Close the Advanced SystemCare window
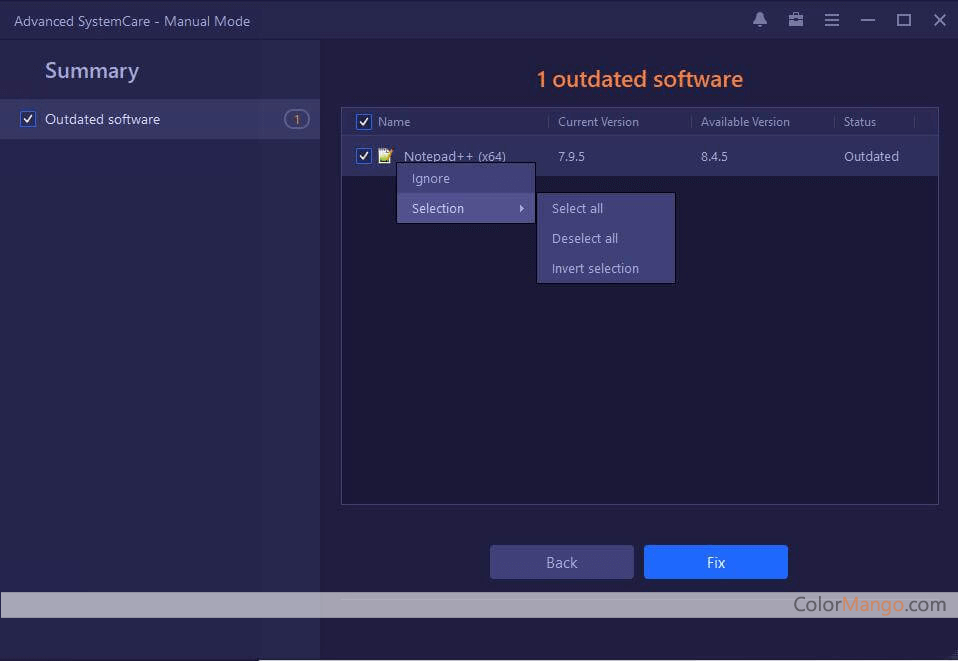This screenshot has width=958, height=661. coord(940,20)
